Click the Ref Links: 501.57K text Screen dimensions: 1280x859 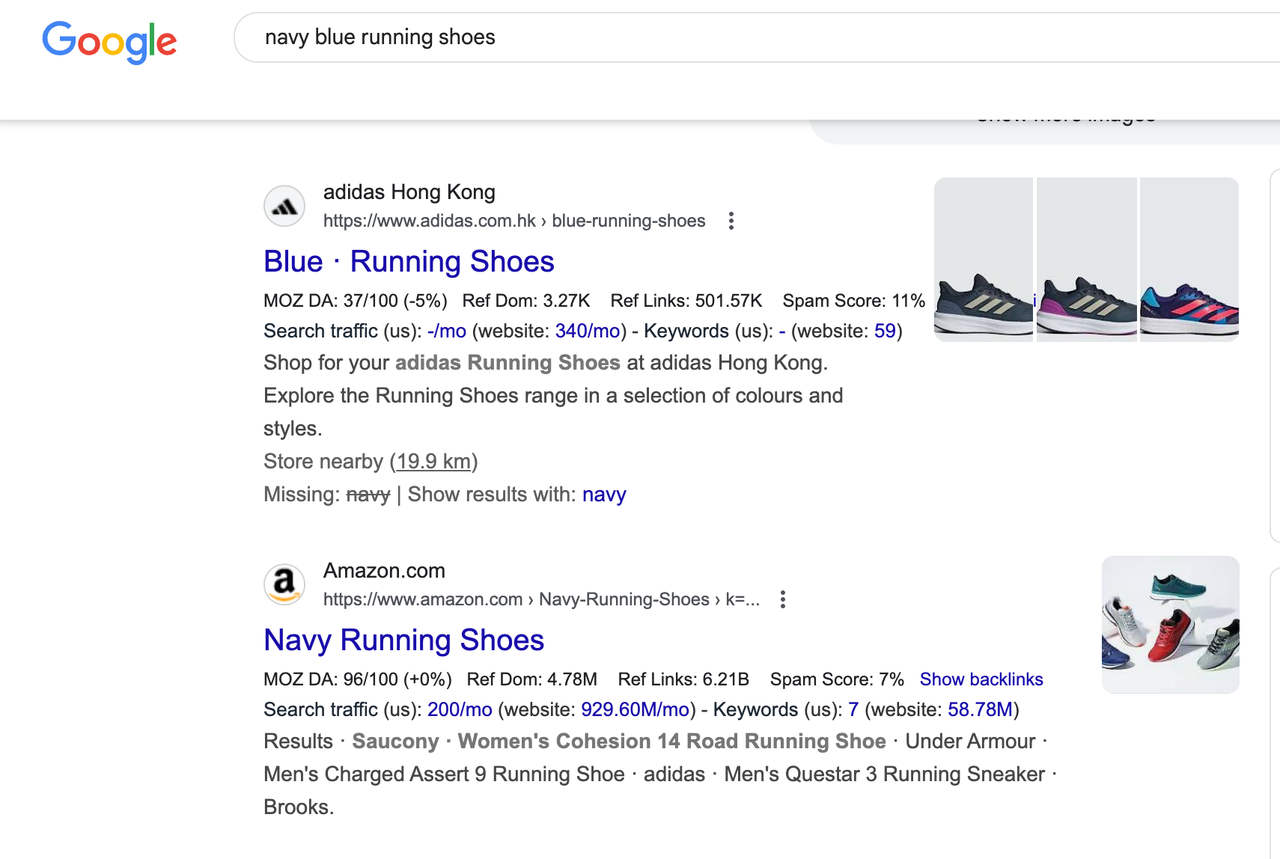point(686,301)
